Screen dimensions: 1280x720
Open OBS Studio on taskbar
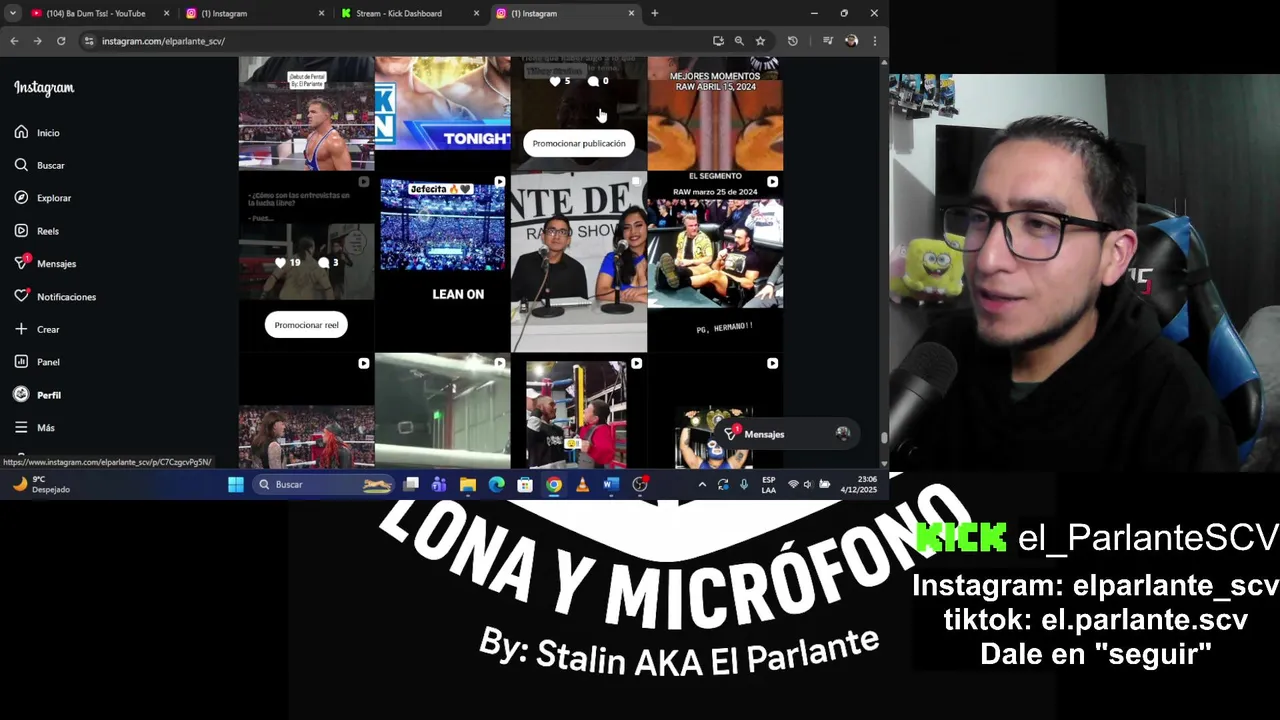(x=640, y=484)
